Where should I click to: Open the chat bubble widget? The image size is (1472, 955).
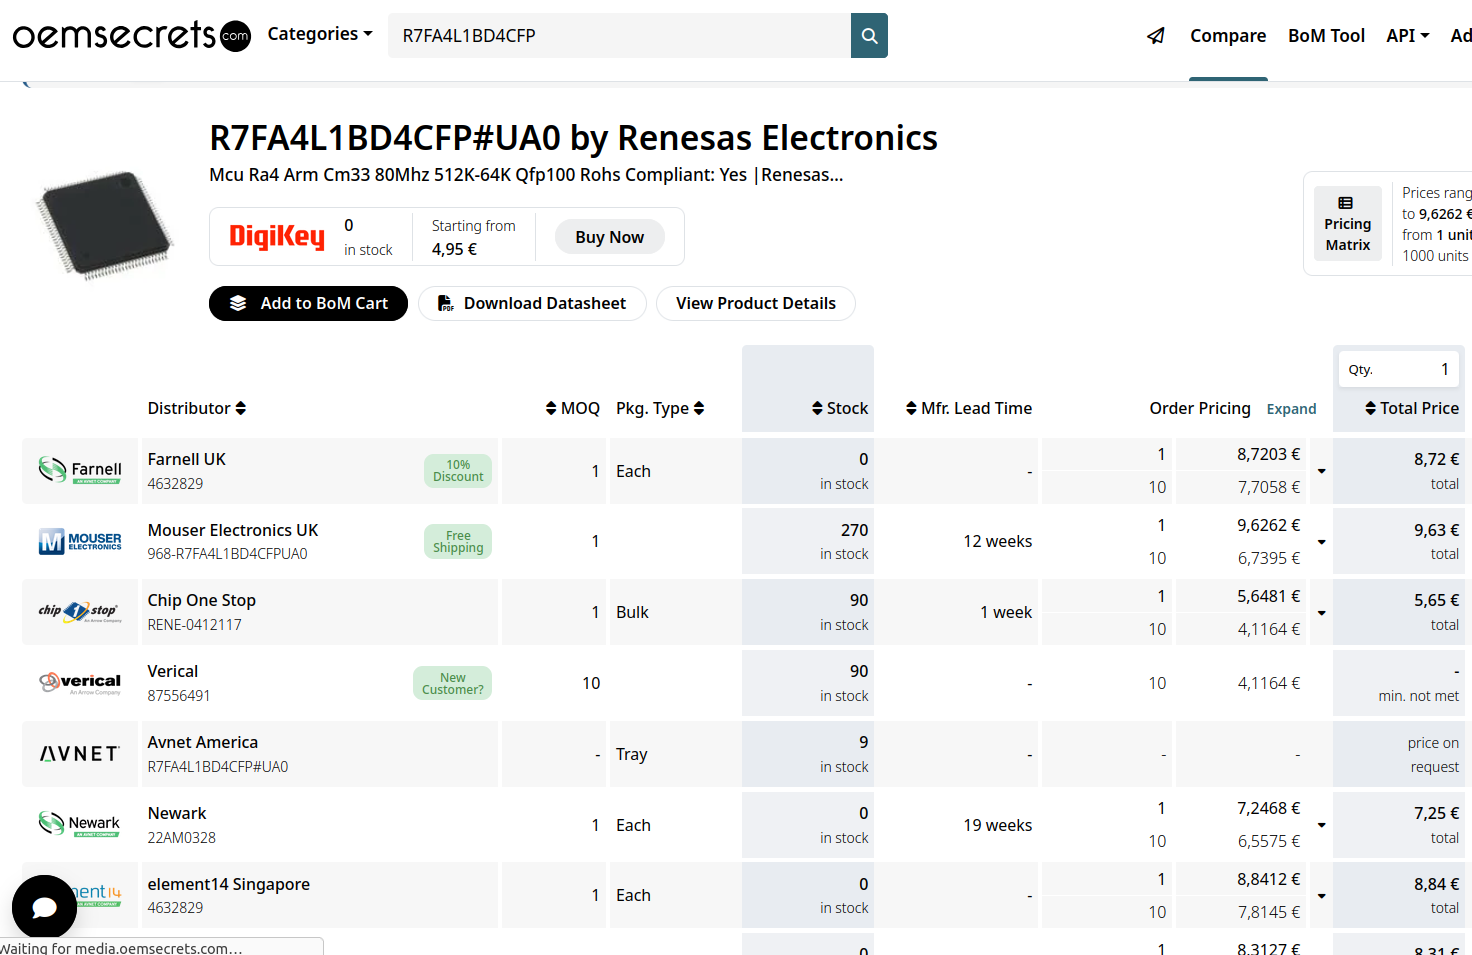(44, 907)
